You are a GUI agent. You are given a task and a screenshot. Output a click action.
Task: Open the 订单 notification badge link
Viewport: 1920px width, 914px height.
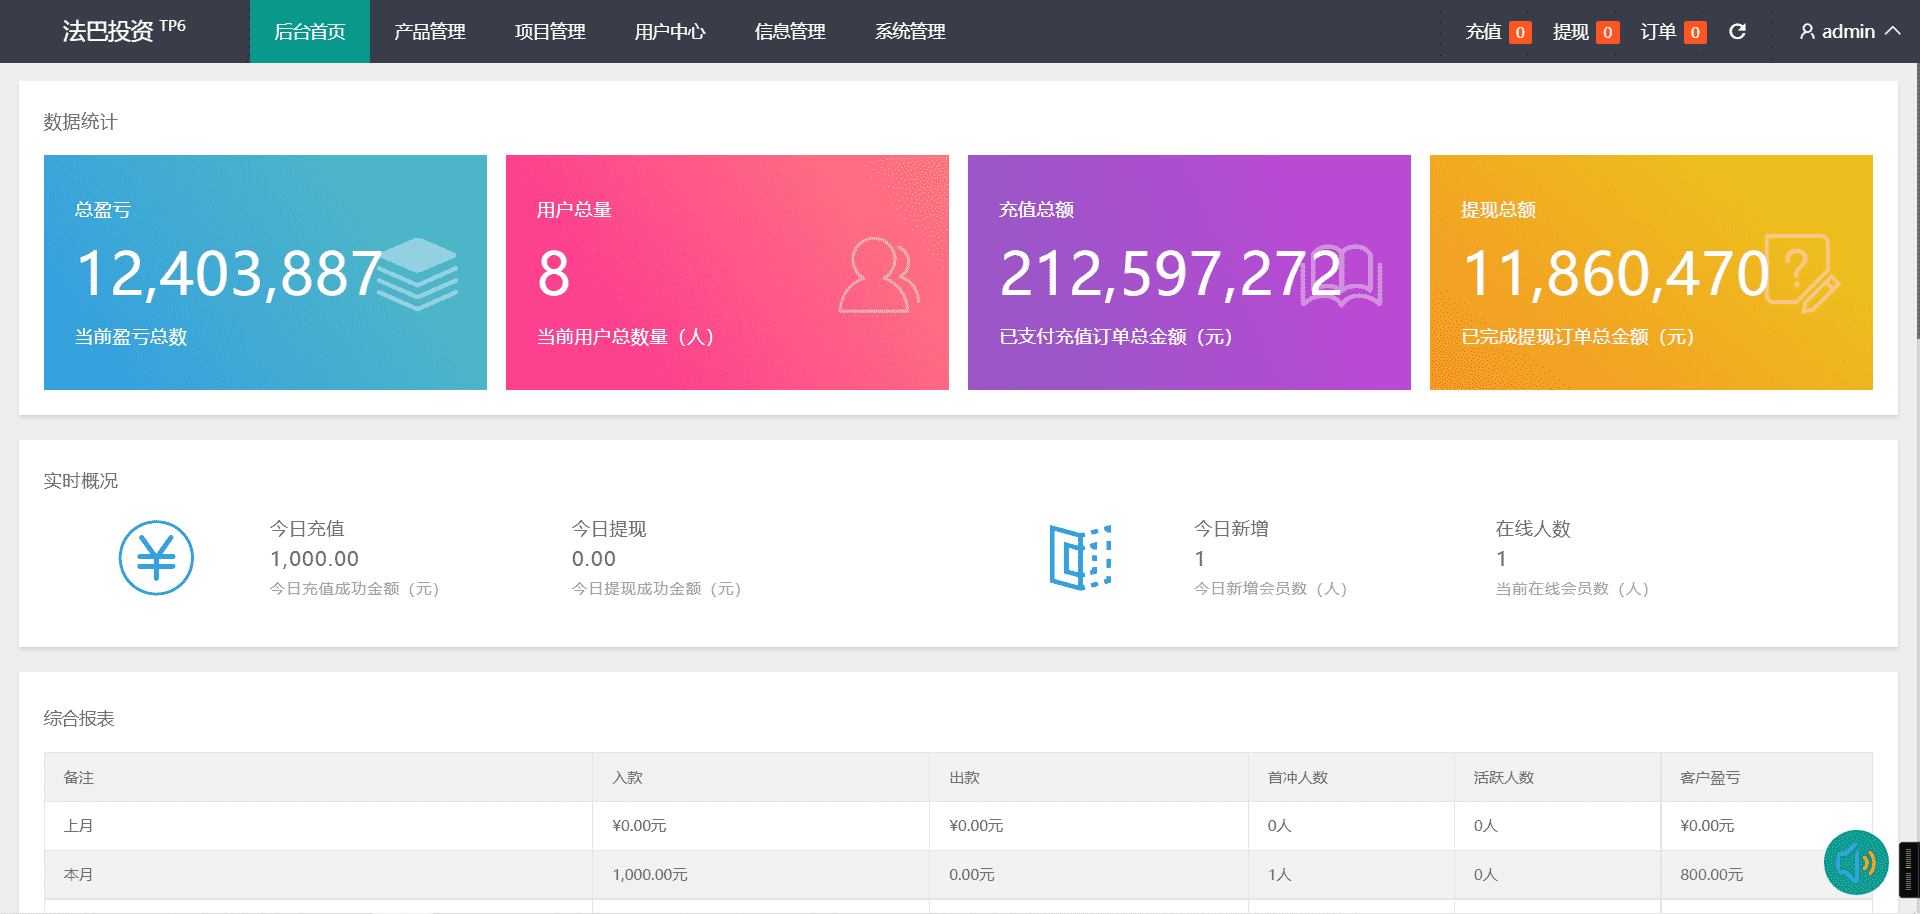click(1672, 32)
